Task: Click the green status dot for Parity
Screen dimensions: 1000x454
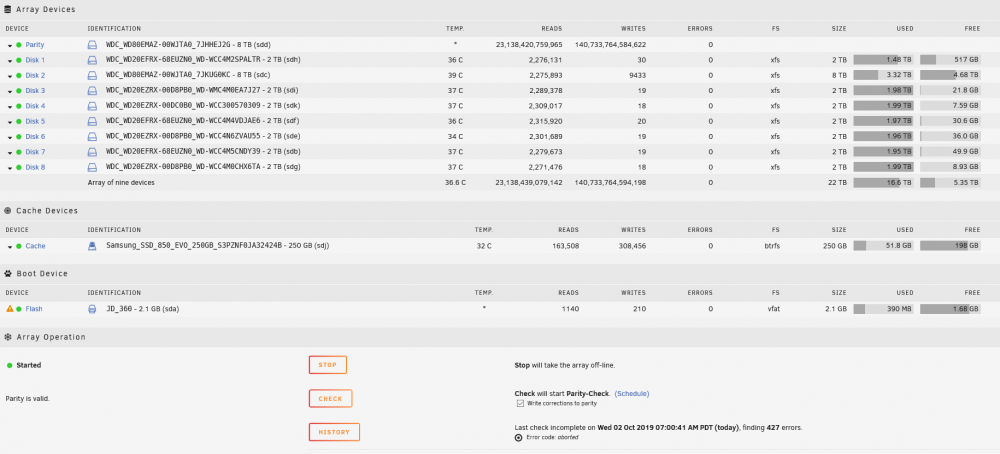Action: (19, 45)
